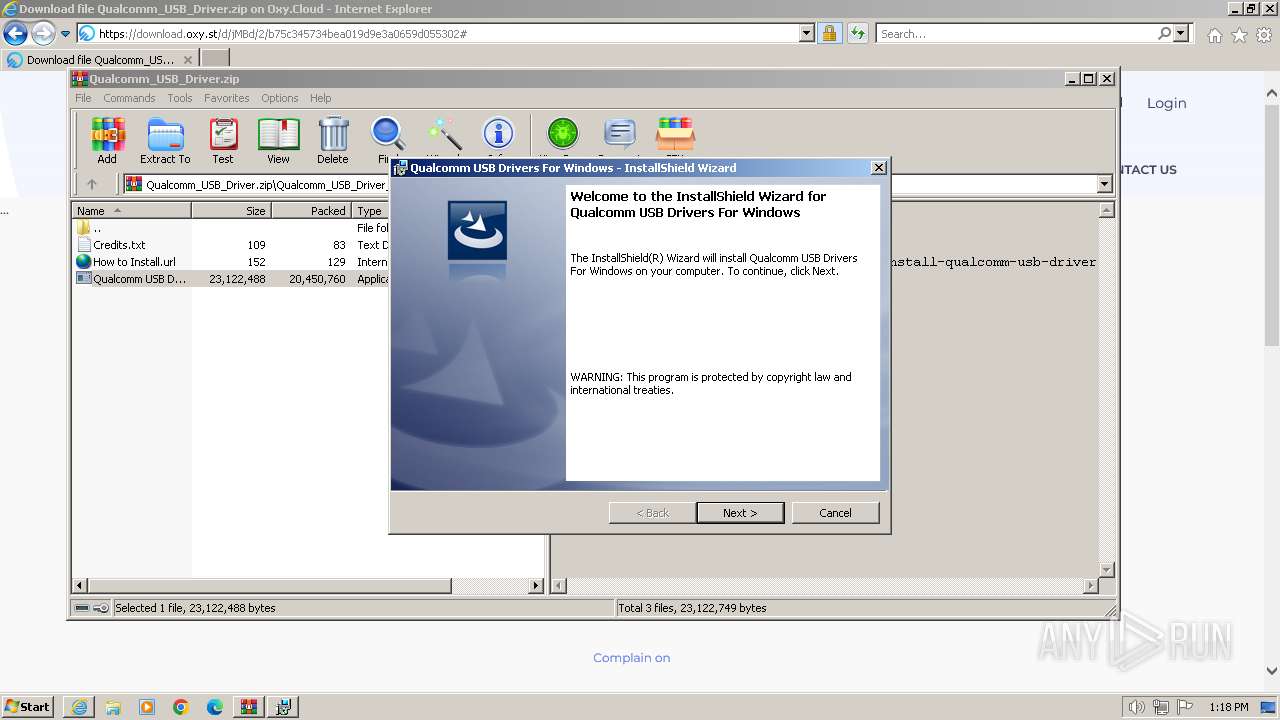Go up one folder in WinRAR
This screenshot has width=1280, height=720.
pos(92,184)
